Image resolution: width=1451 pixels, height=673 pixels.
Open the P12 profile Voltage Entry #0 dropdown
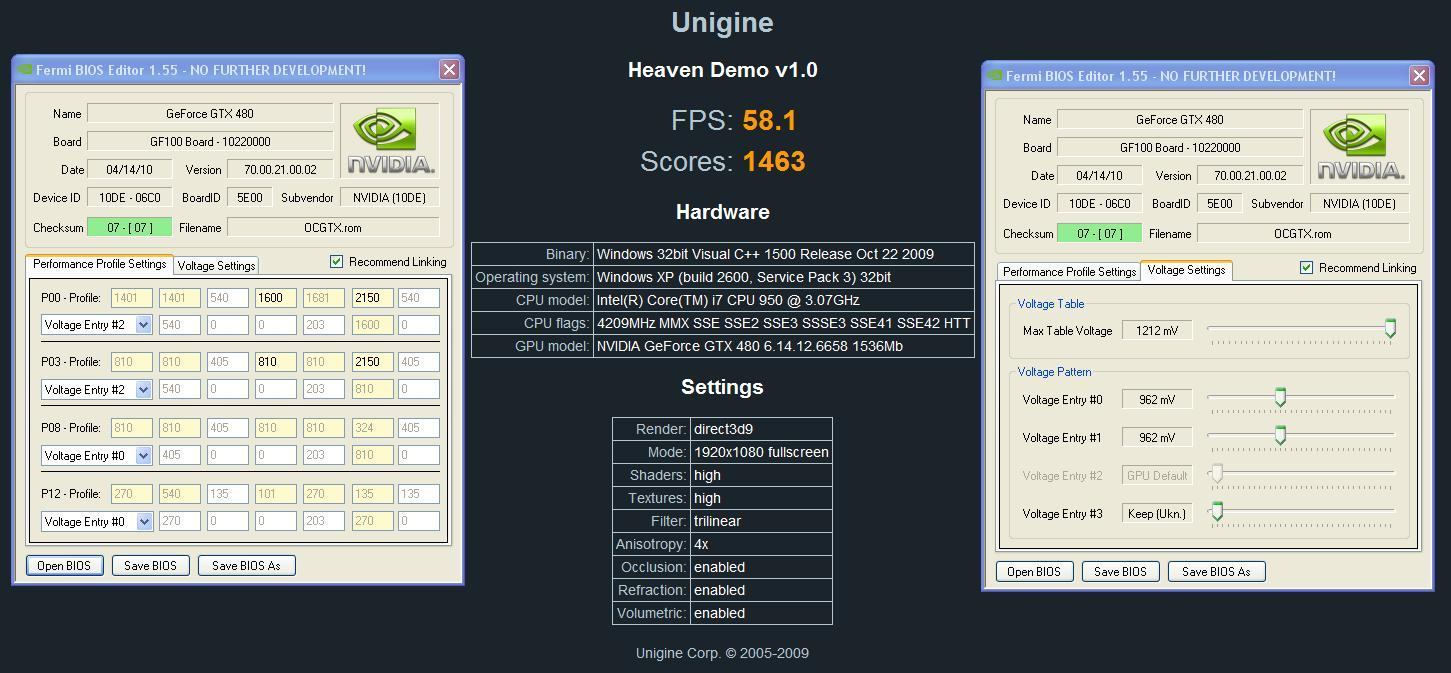pos(143,522)
